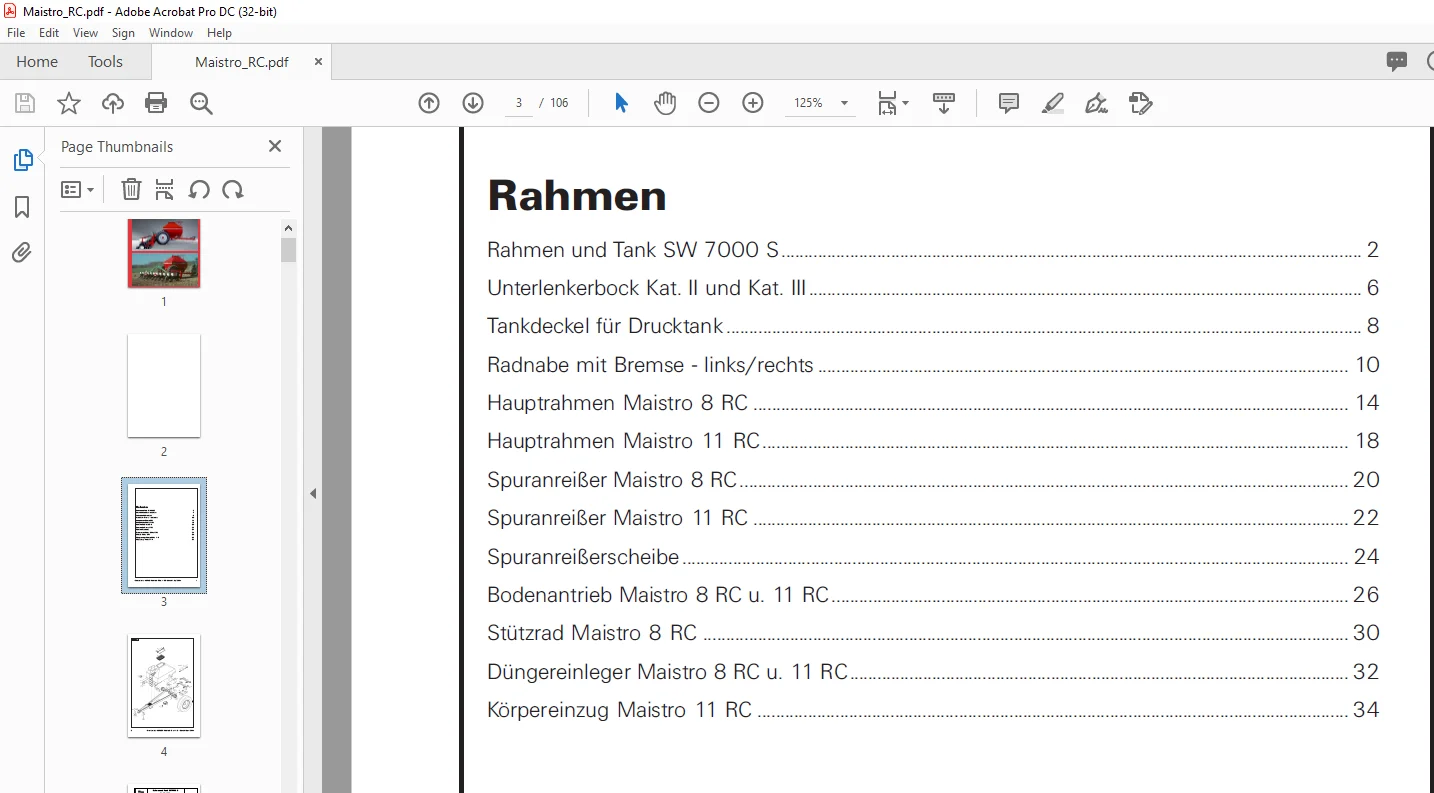Add the document to favorites with the star icon
Image resolution: width=1434 pixels, height=793 pixels.
69,103
